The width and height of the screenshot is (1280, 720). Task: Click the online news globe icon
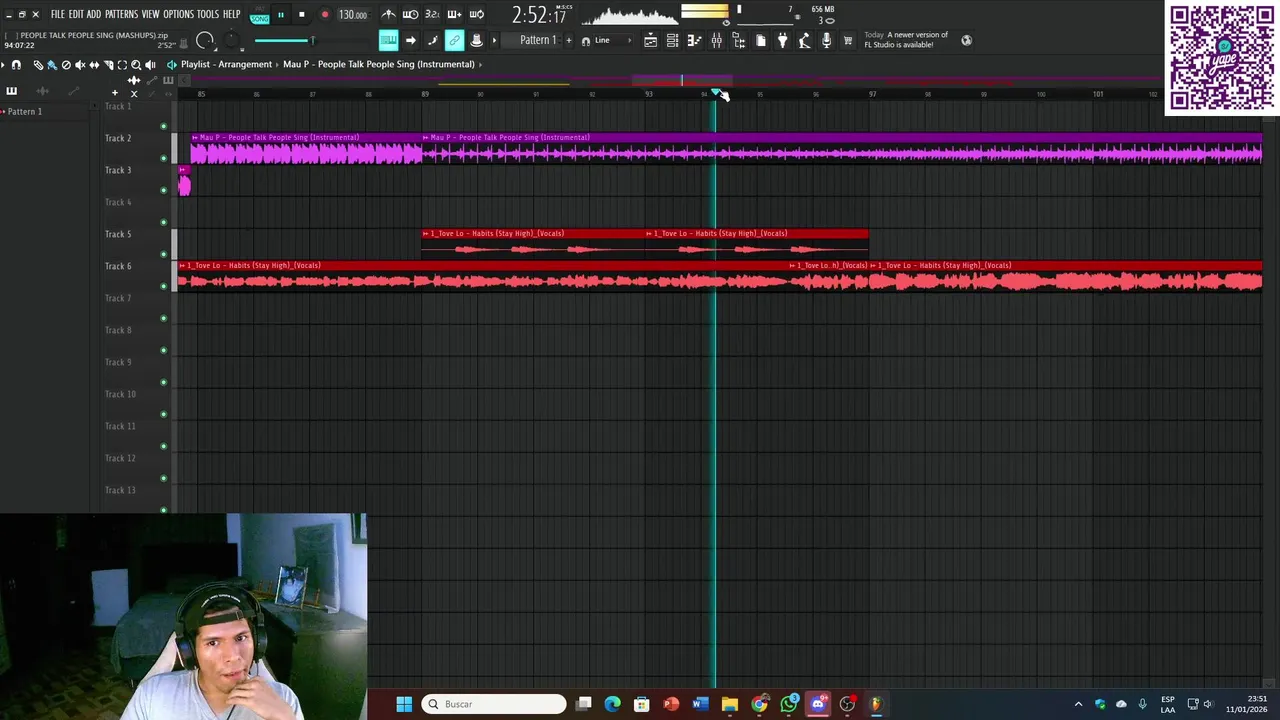tap(966, 40)
